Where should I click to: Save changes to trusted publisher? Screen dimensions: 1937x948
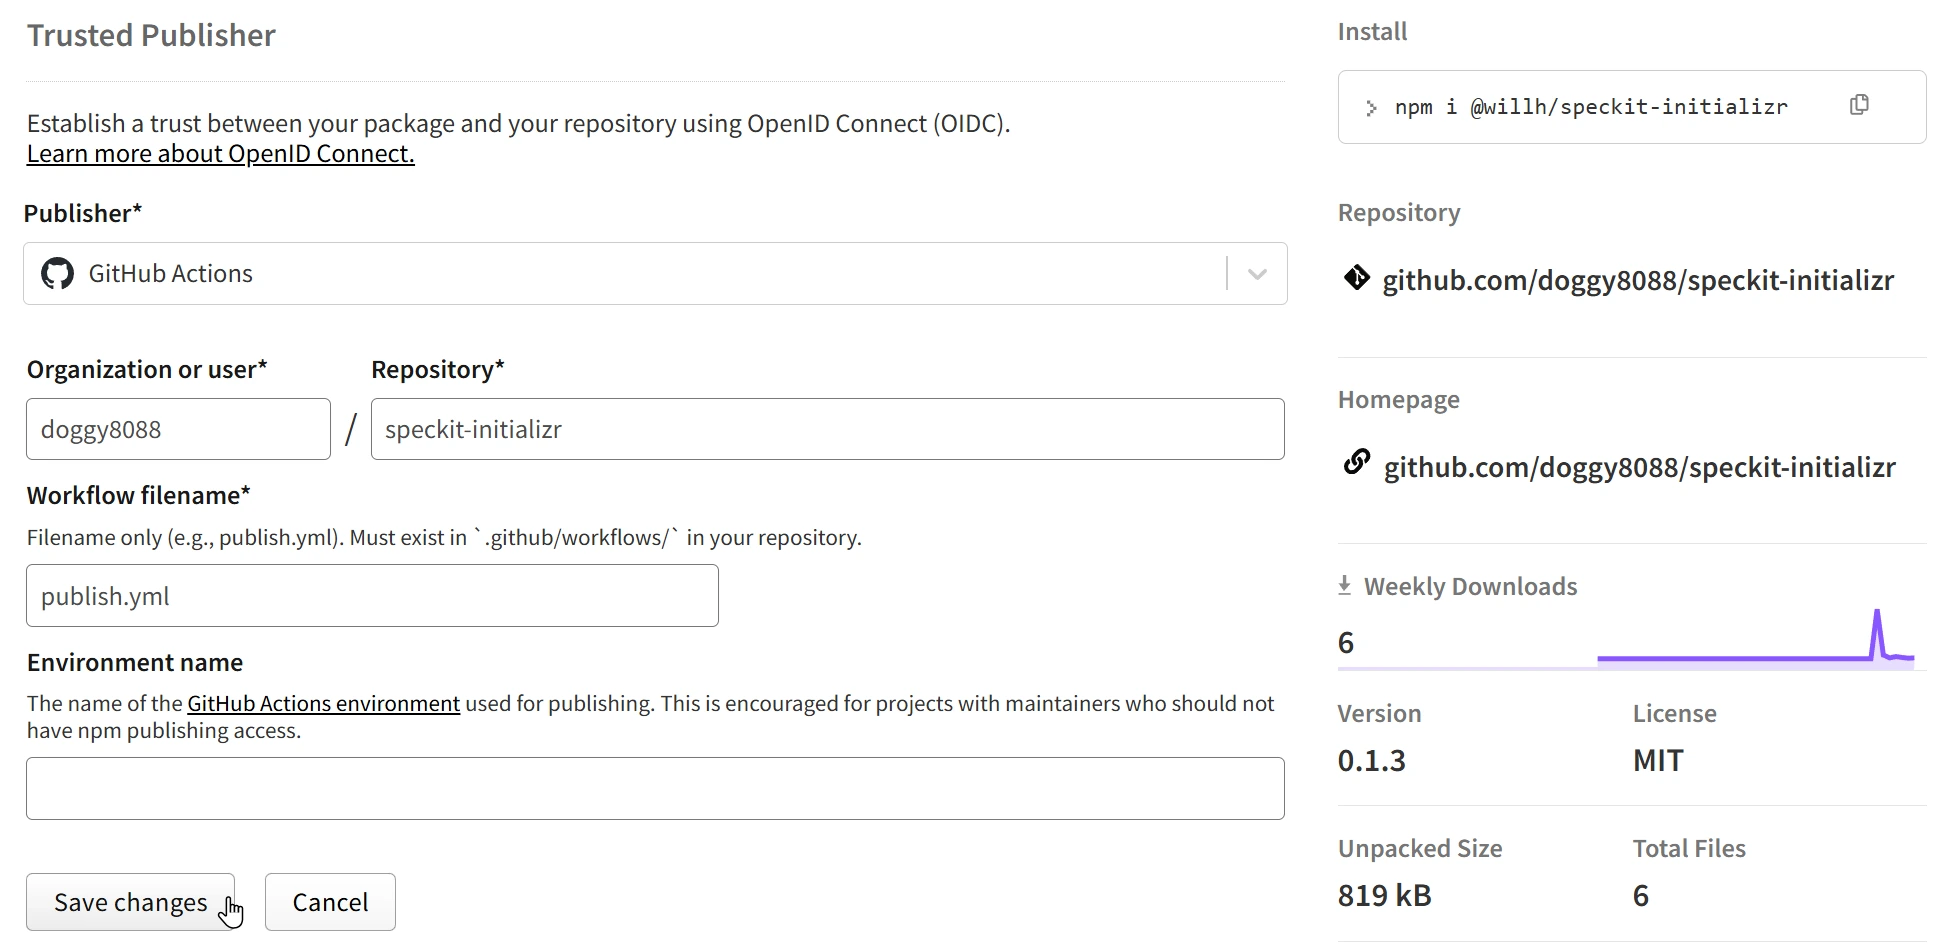pyautogui.click(x=131, y=902)
